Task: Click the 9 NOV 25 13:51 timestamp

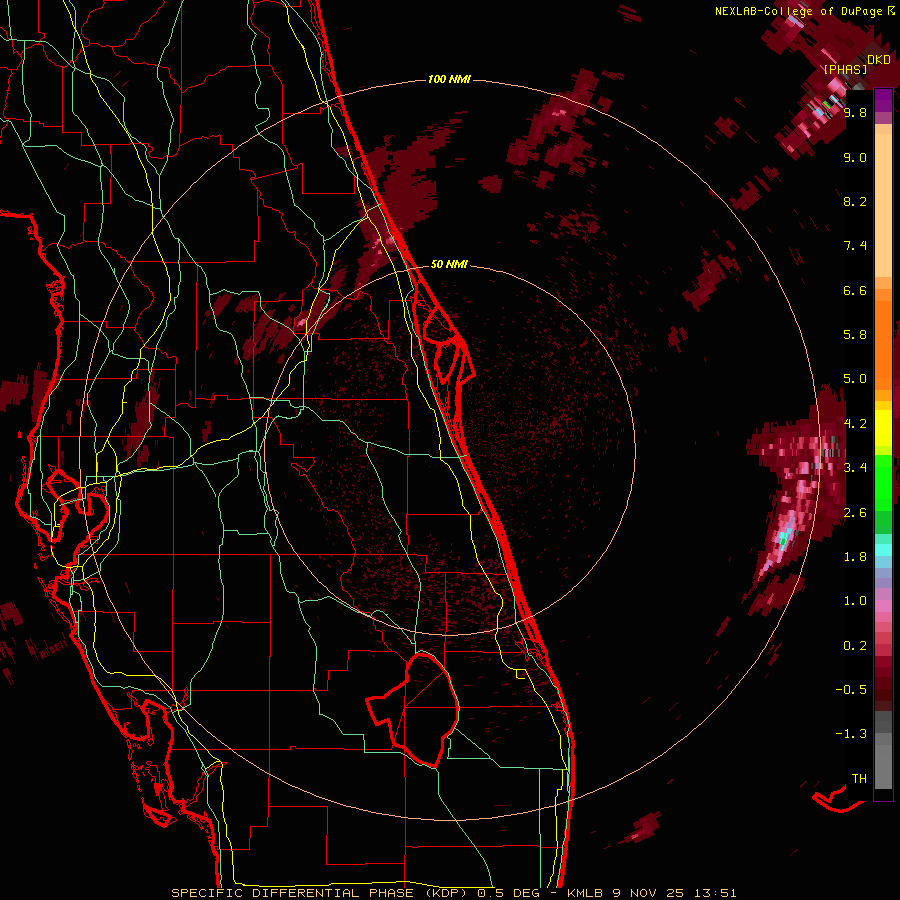Action: (x=674, y=893)
